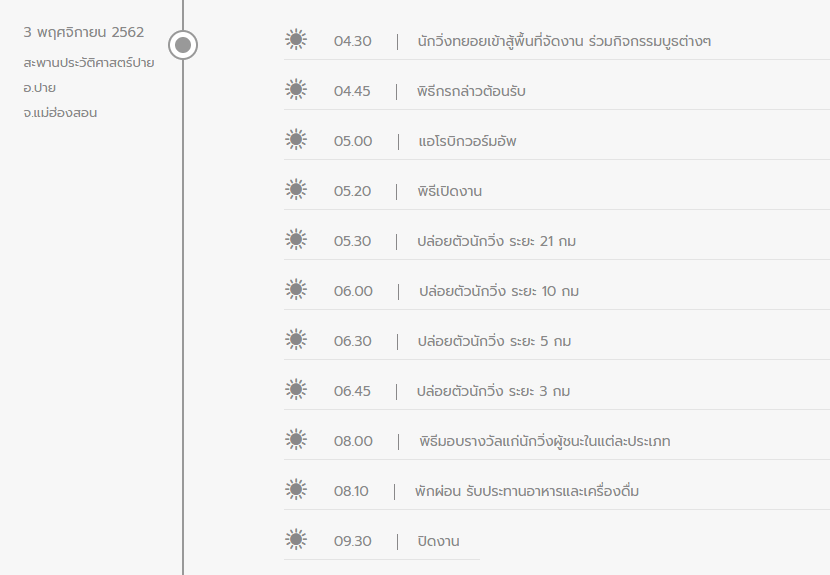Select the sun icon next to 06.45

[296, 390]
